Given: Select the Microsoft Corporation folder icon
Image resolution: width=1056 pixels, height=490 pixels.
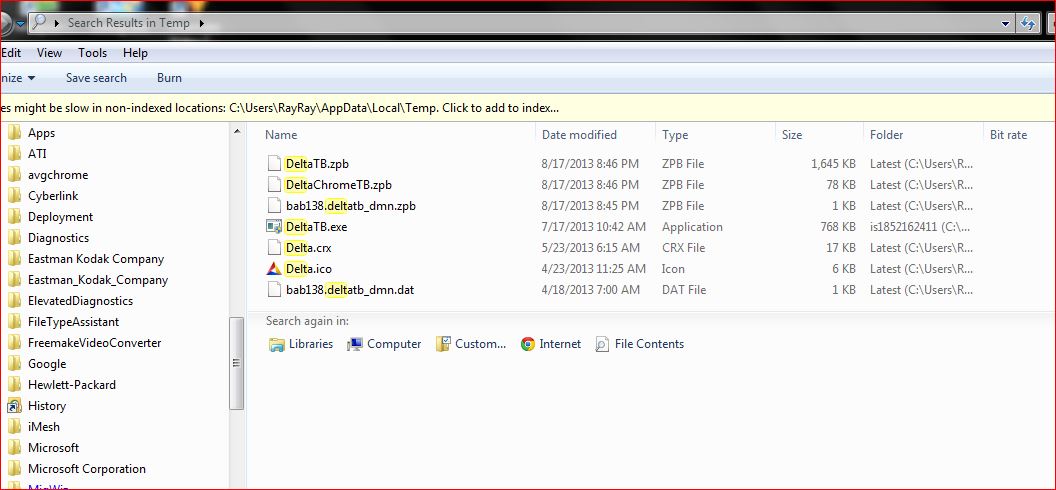Looking at the screenshot, I should (14, 468).
